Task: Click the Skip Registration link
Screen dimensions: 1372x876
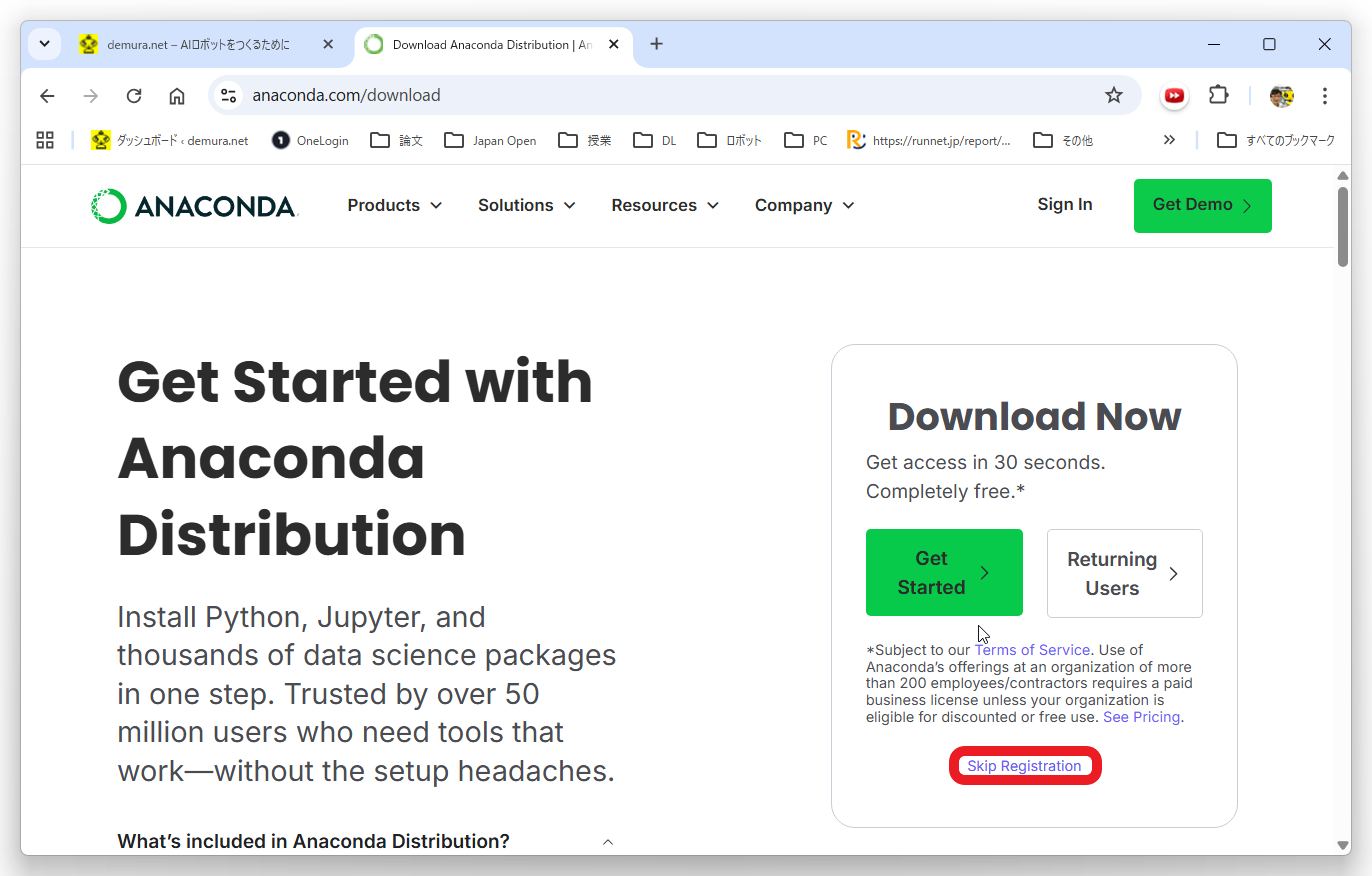Action: point(1024,766)
